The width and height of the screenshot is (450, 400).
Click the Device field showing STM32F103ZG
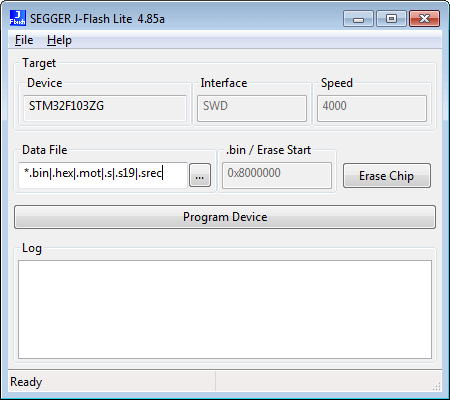[105, 108]
